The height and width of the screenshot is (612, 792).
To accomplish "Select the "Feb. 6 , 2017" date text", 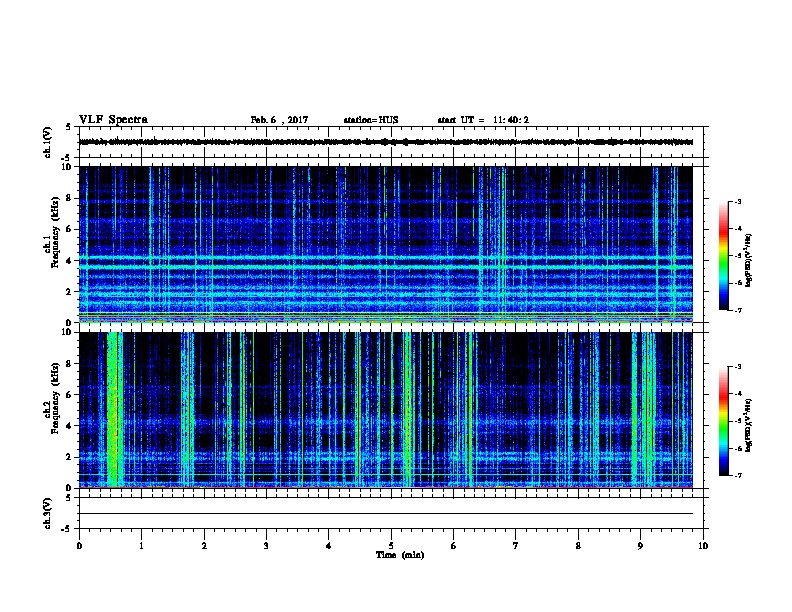I will [279, 120].
